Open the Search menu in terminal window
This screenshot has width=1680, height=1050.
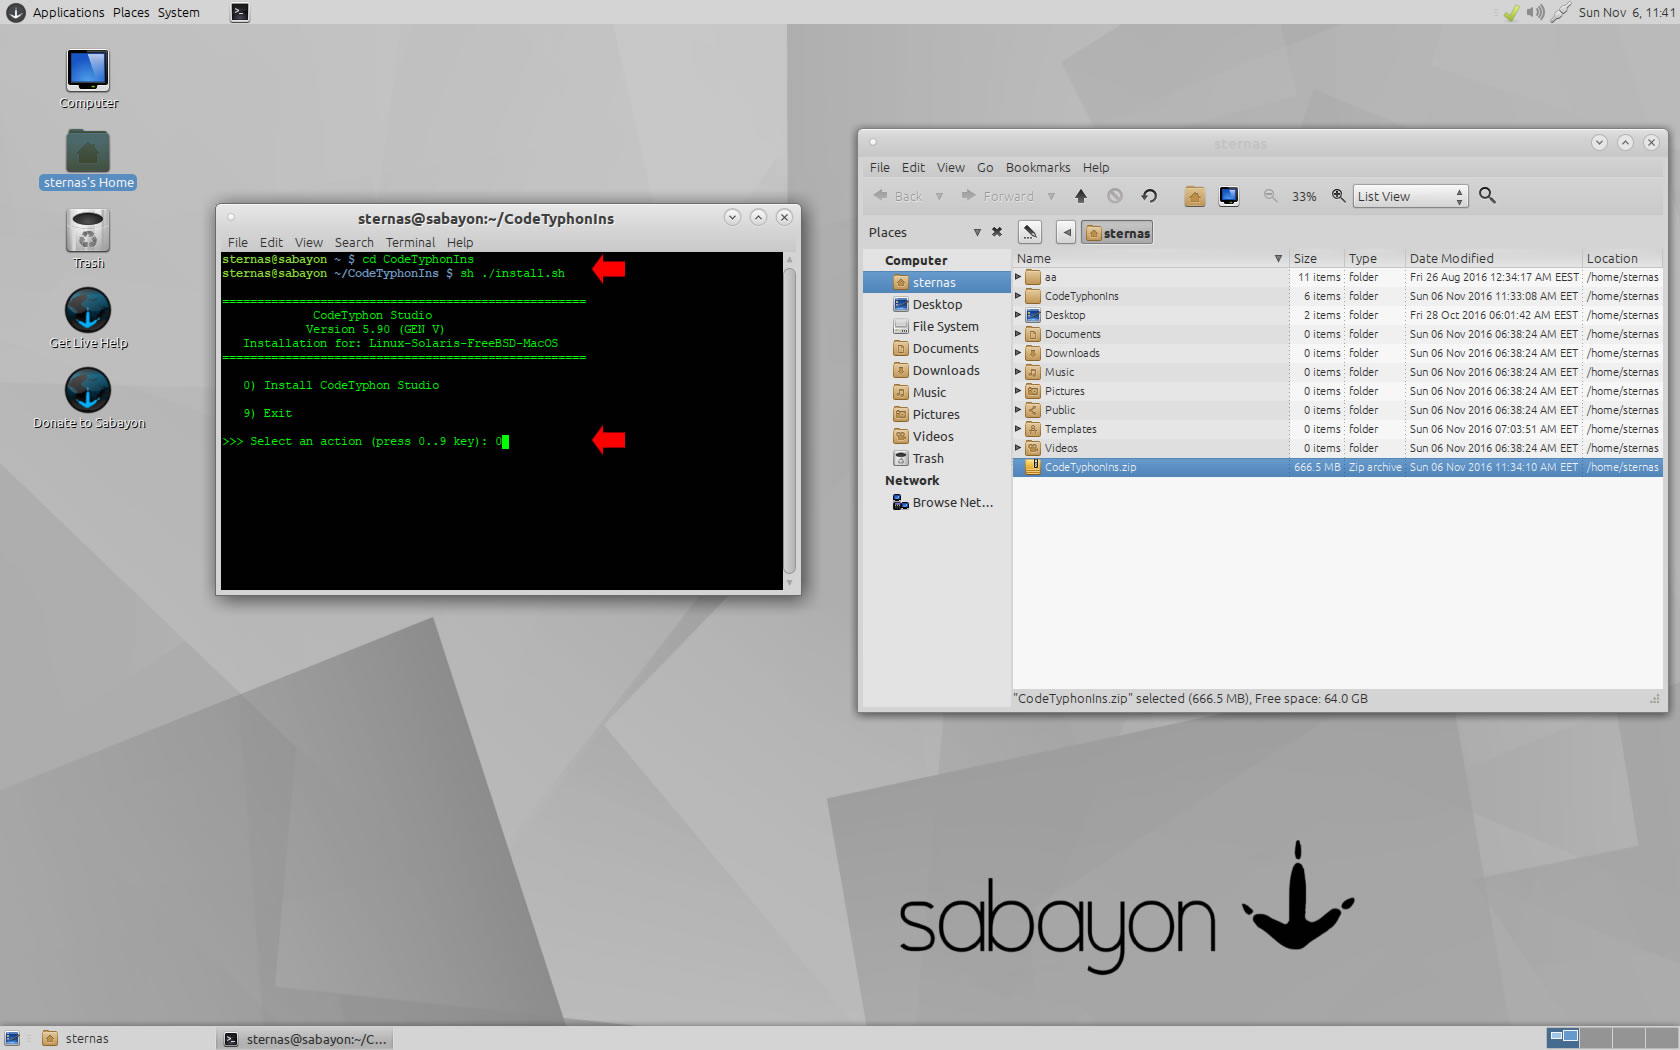click(x=354, y=242)
